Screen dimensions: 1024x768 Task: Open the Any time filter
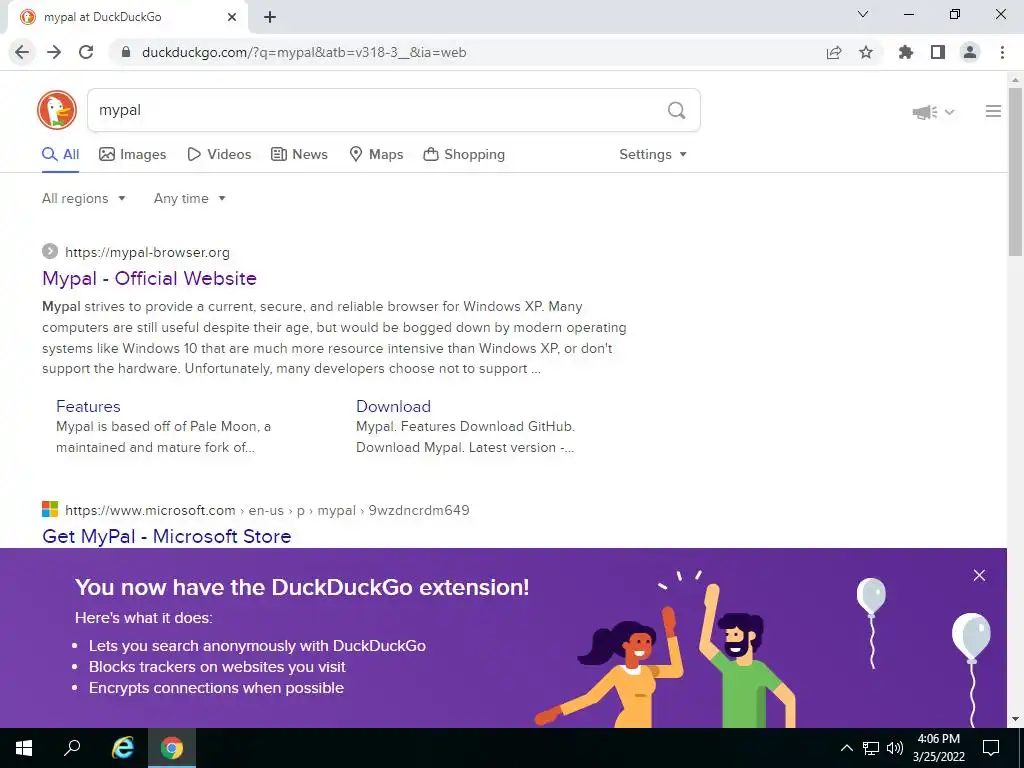coord(189,199)
